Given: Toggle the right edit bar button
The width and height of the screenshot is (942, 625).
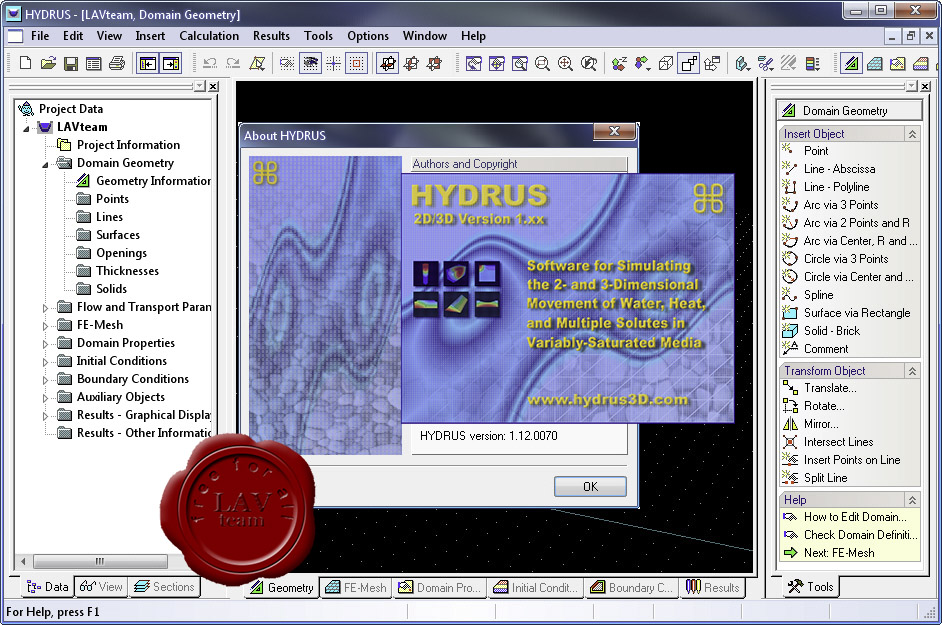Looking at the screenshot, I should point(171,63).
